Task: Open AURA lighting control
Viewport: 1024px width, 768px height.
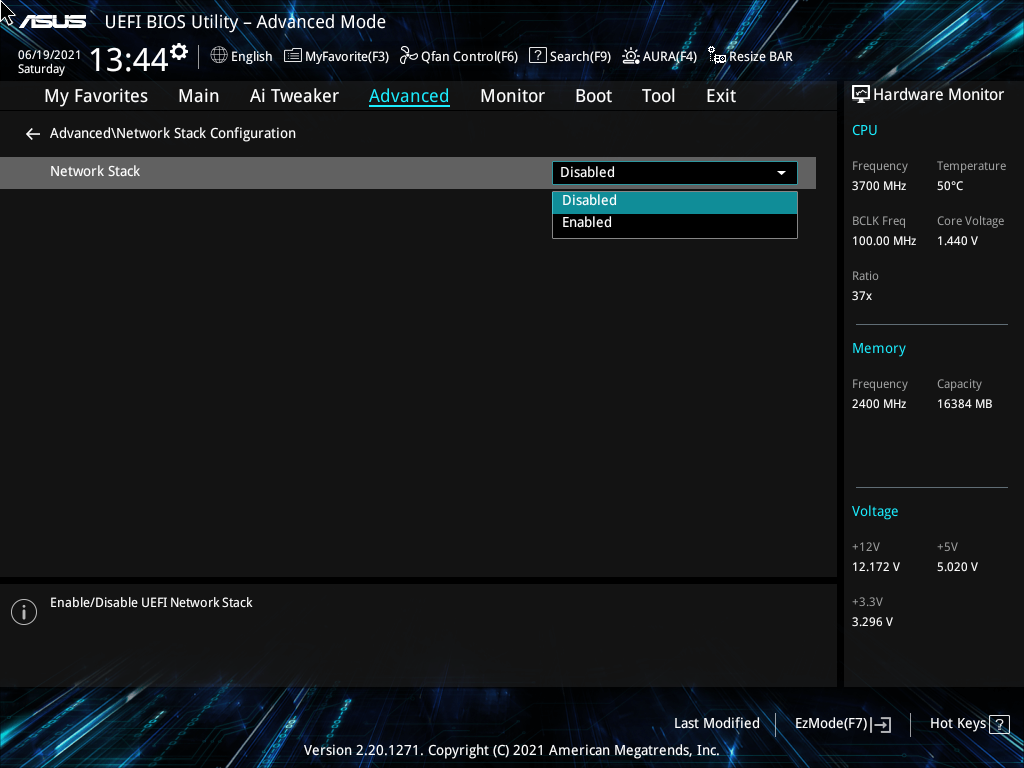Action: point(659,56)
